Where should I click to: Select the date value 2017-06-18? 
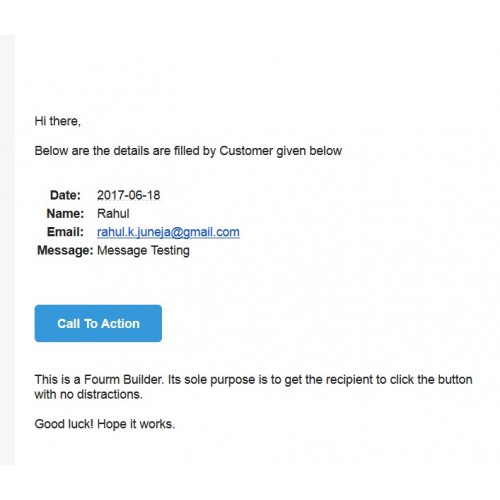coord(128,195)
